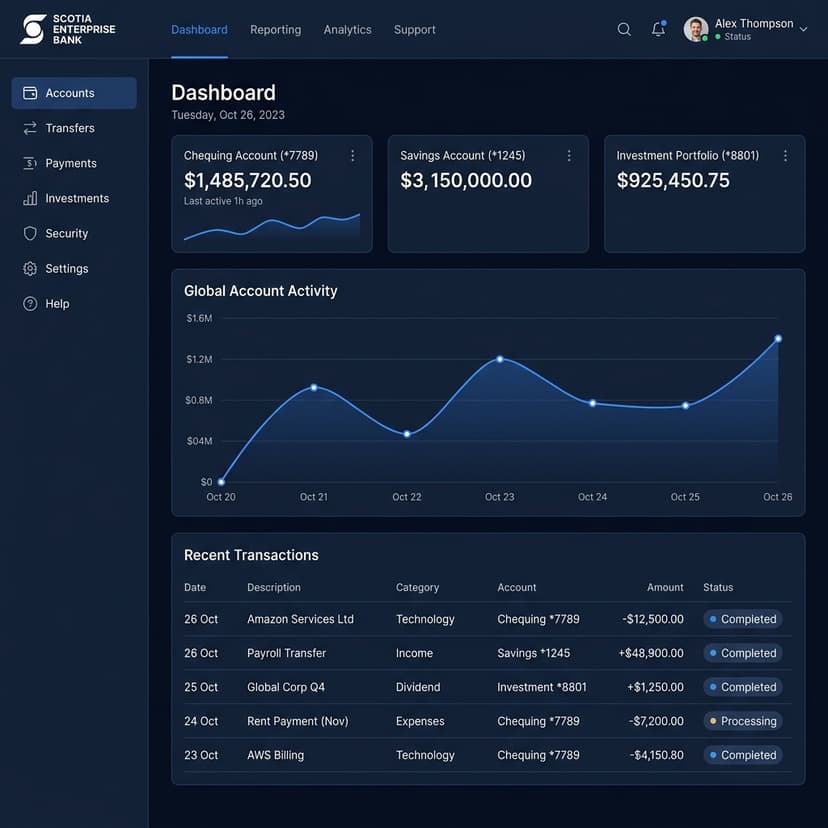Select Payments label in the sidebar

point(71,164)
